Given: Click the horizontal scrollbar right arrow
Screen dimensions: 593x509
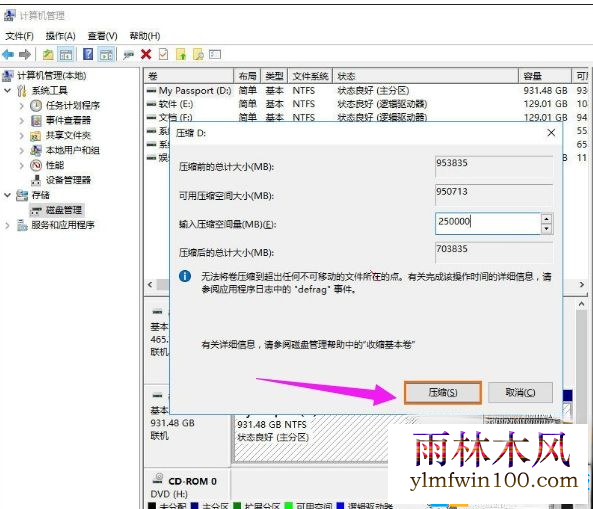Looking at the screenshot, I should [x=582, y=284].
